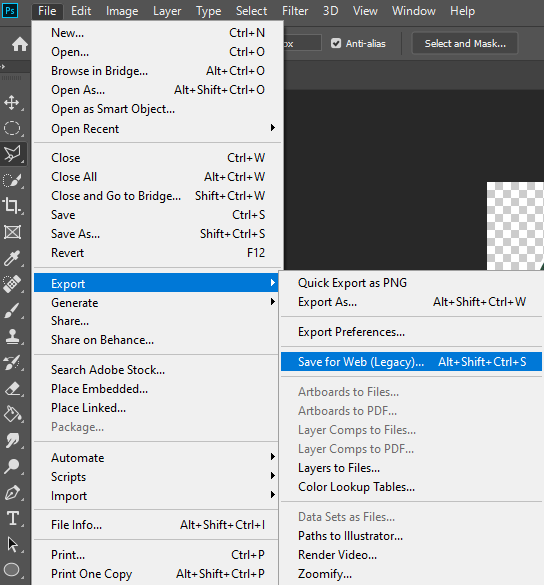
Task: Select the Paint Bucket tool
Action: (x=12, y=414)
